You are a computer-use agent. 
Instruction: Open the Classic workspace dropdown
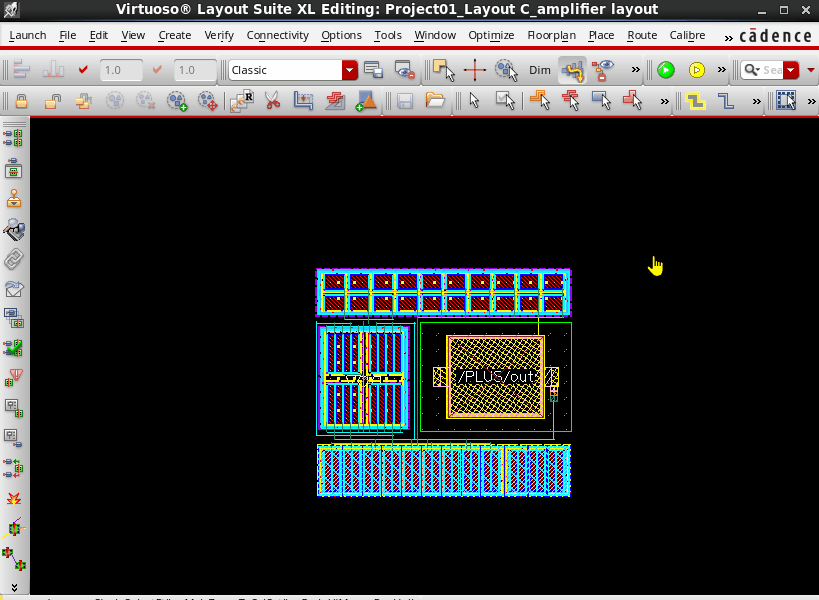(x=349, y=70)
